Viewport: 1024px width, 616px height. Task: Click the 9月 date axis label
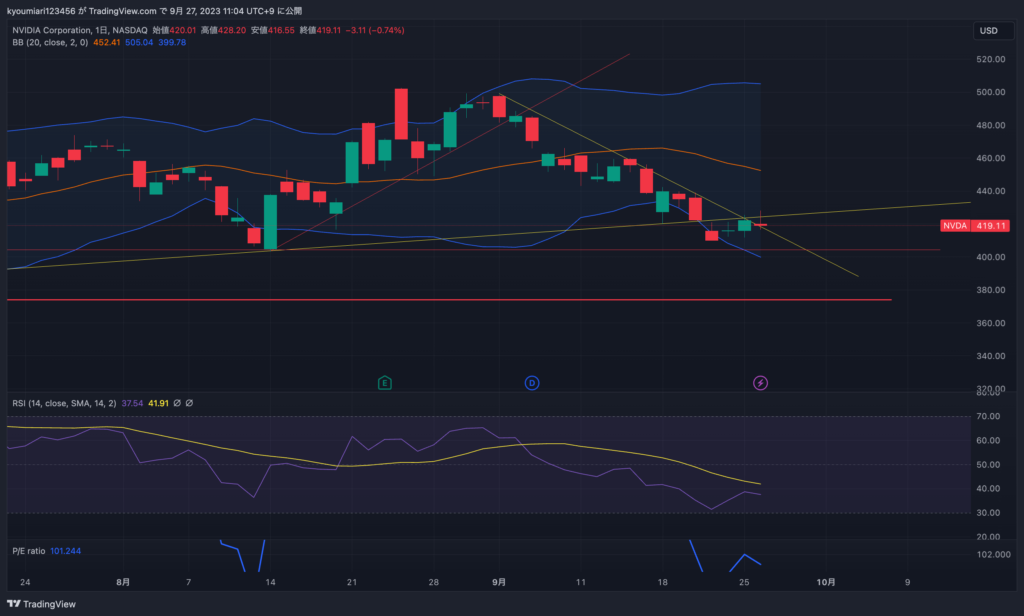499,581
